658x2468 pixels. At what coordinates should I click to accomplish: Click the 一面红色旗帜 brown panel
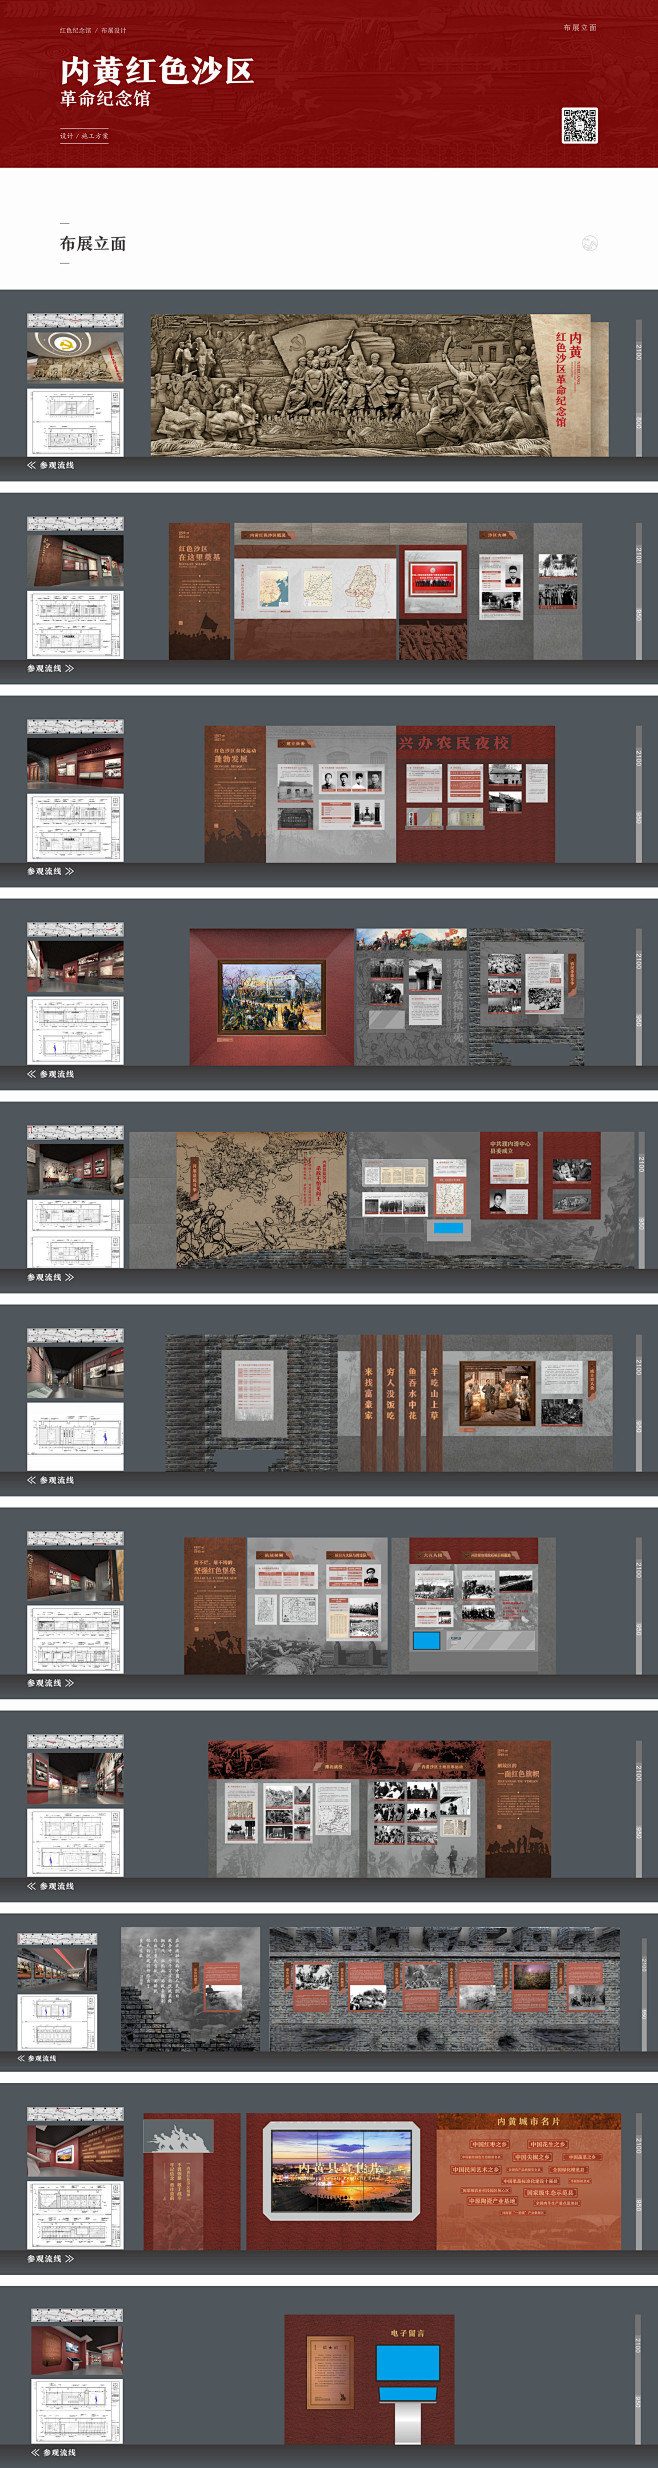518,1811
